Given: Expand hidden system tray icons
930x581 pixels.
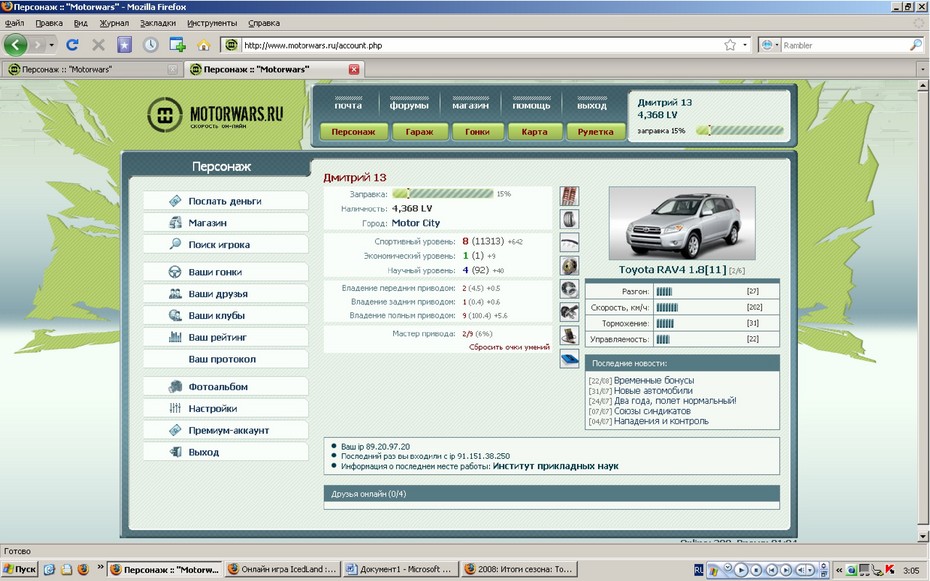Looking at the screenshot, I should (x=839, y=570).
